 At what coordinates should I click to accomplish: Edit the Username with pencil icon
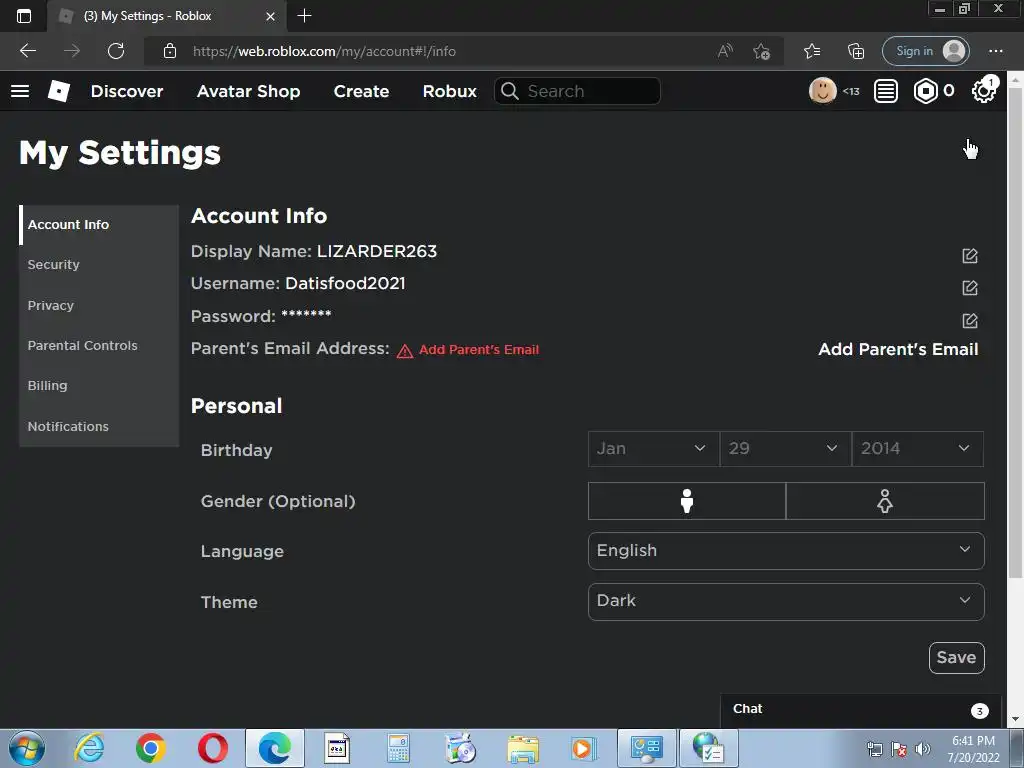(970, 287)
